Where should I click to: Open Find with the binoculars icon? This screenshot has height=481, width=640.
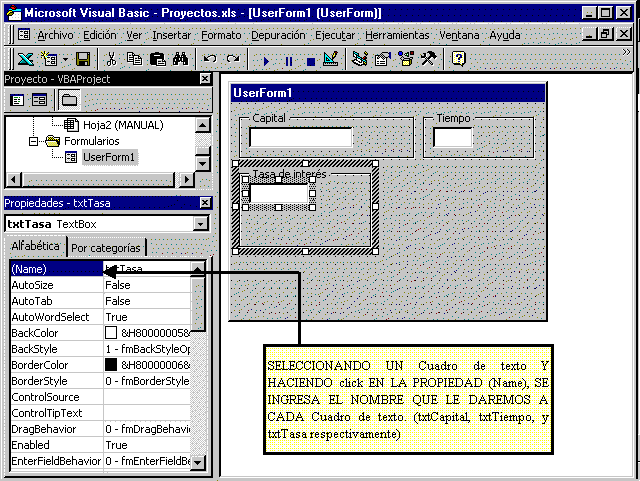point(180,60)
